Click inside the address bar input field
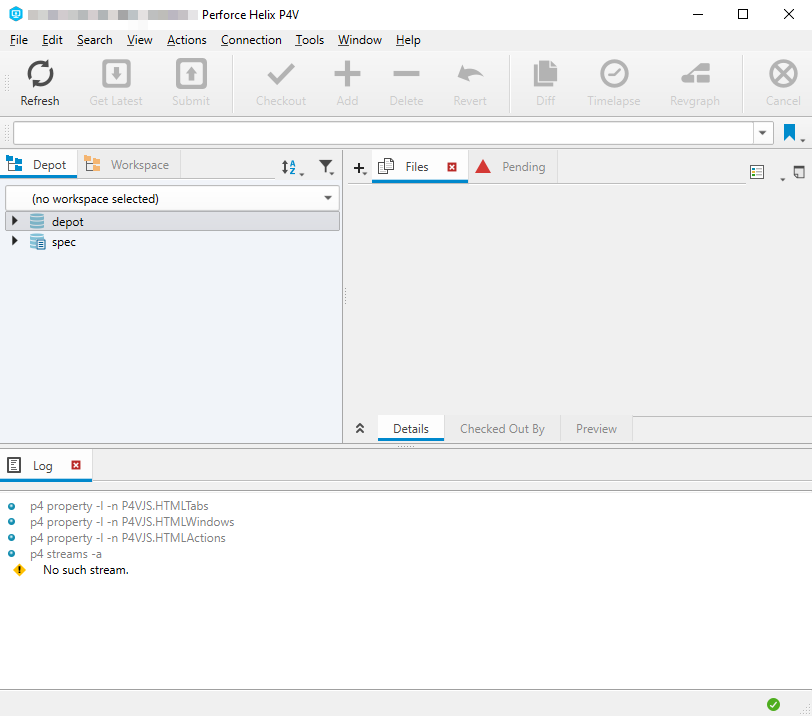 (380, 133)
